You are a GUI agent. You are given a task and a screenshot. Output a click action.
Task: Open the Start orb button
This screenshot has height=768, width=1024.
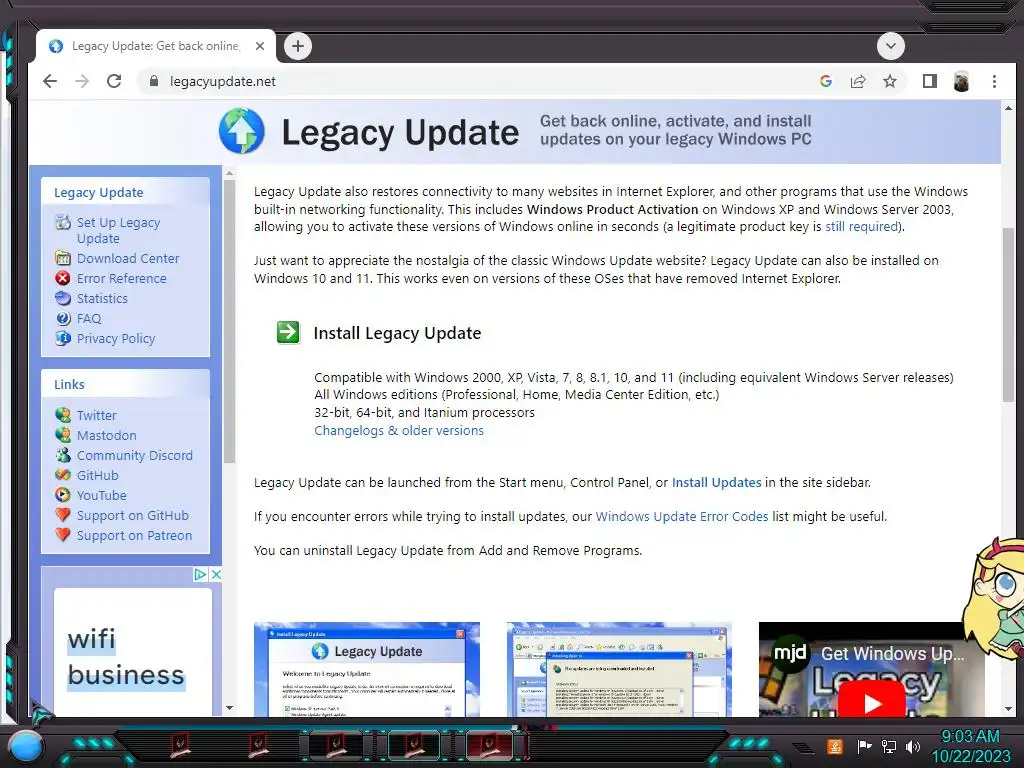pyautogui.click(x=26, y=746)
